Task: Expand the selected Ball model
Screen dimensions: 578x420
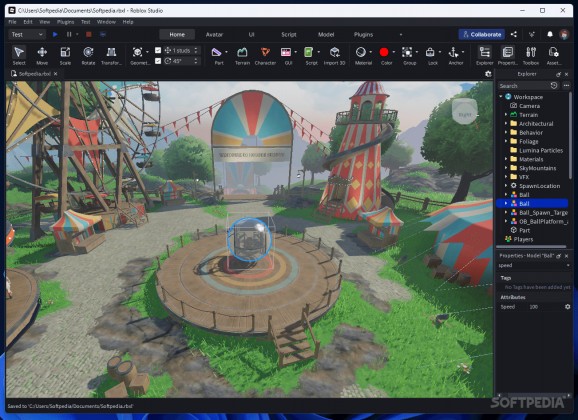Action: point(506,204)
